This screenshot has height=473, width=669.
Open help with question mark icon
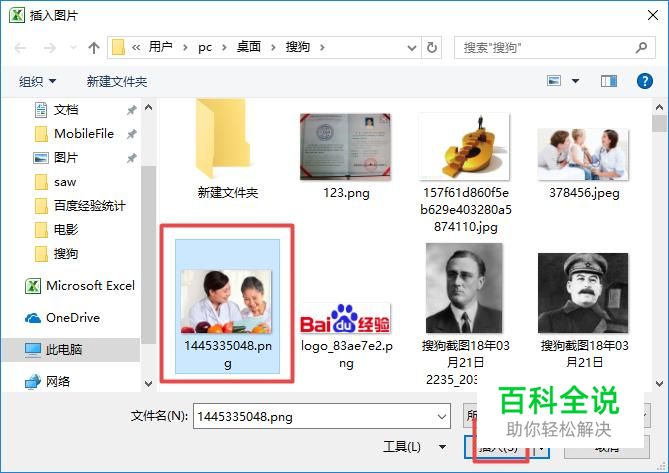(x=645, y=81)
